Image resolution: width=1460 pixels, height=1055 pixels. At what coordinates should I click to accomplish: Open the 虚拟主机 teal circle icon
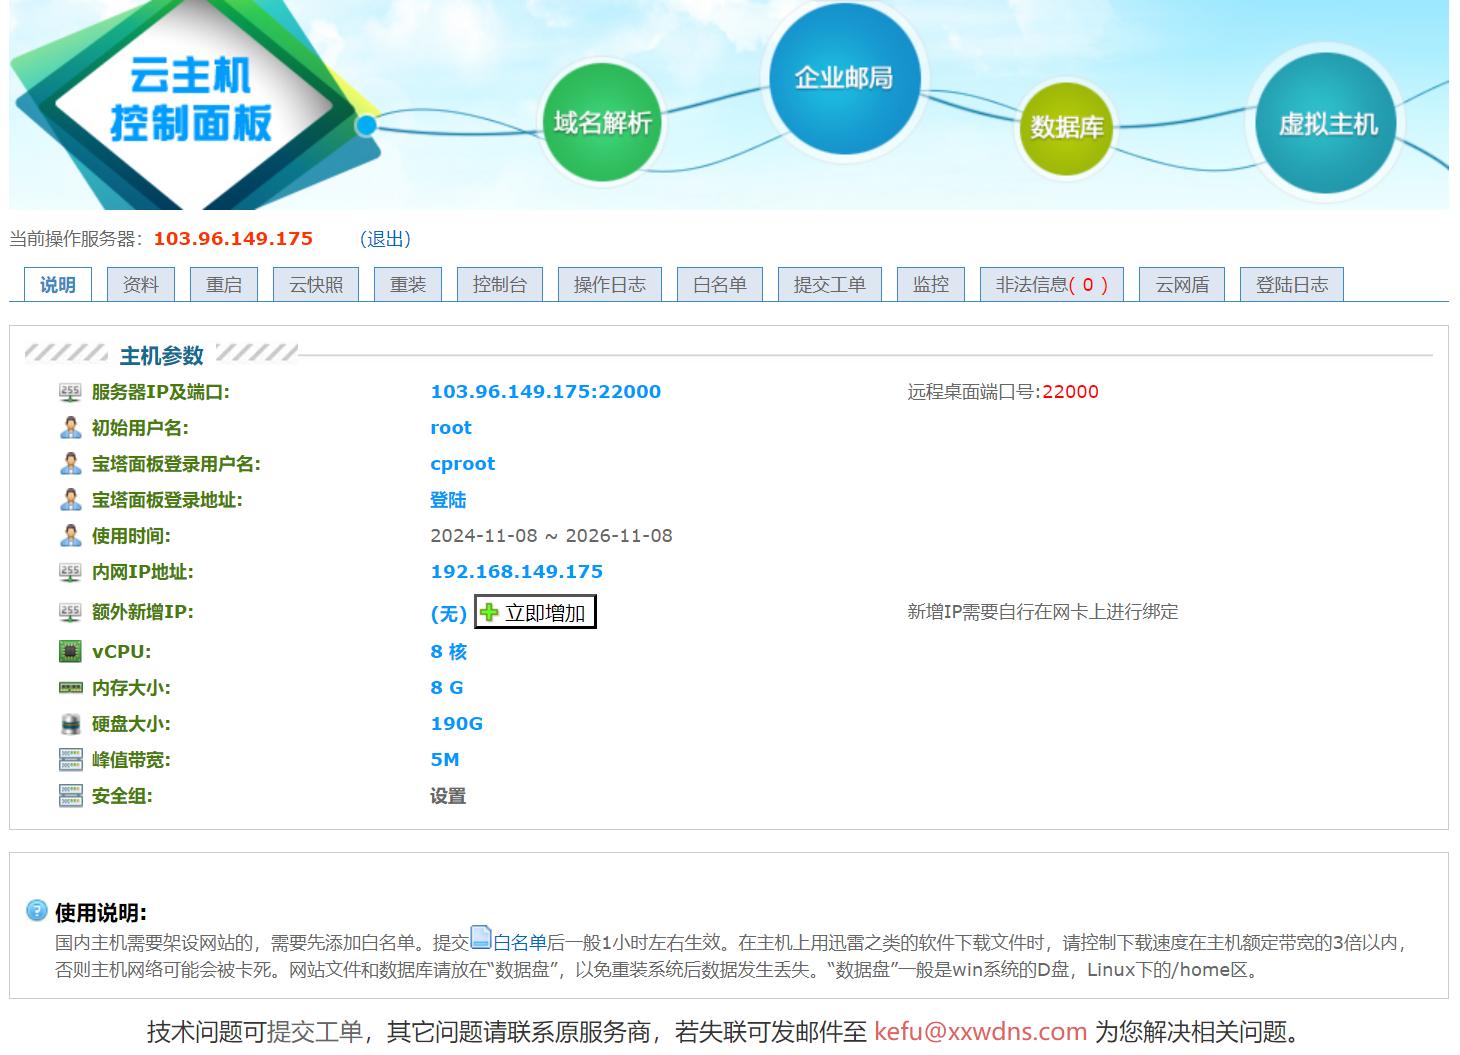tap(1327, 124)
